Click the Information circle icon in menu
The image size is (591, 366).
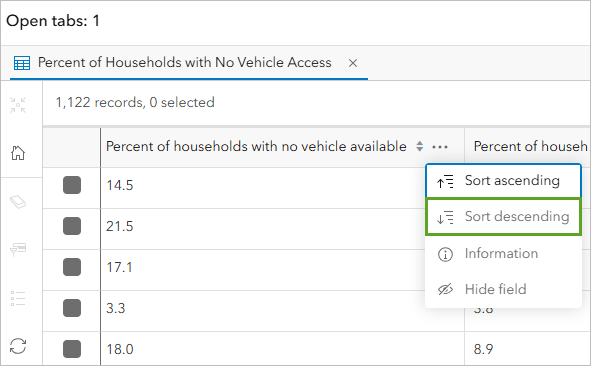(x=445, y=254)
